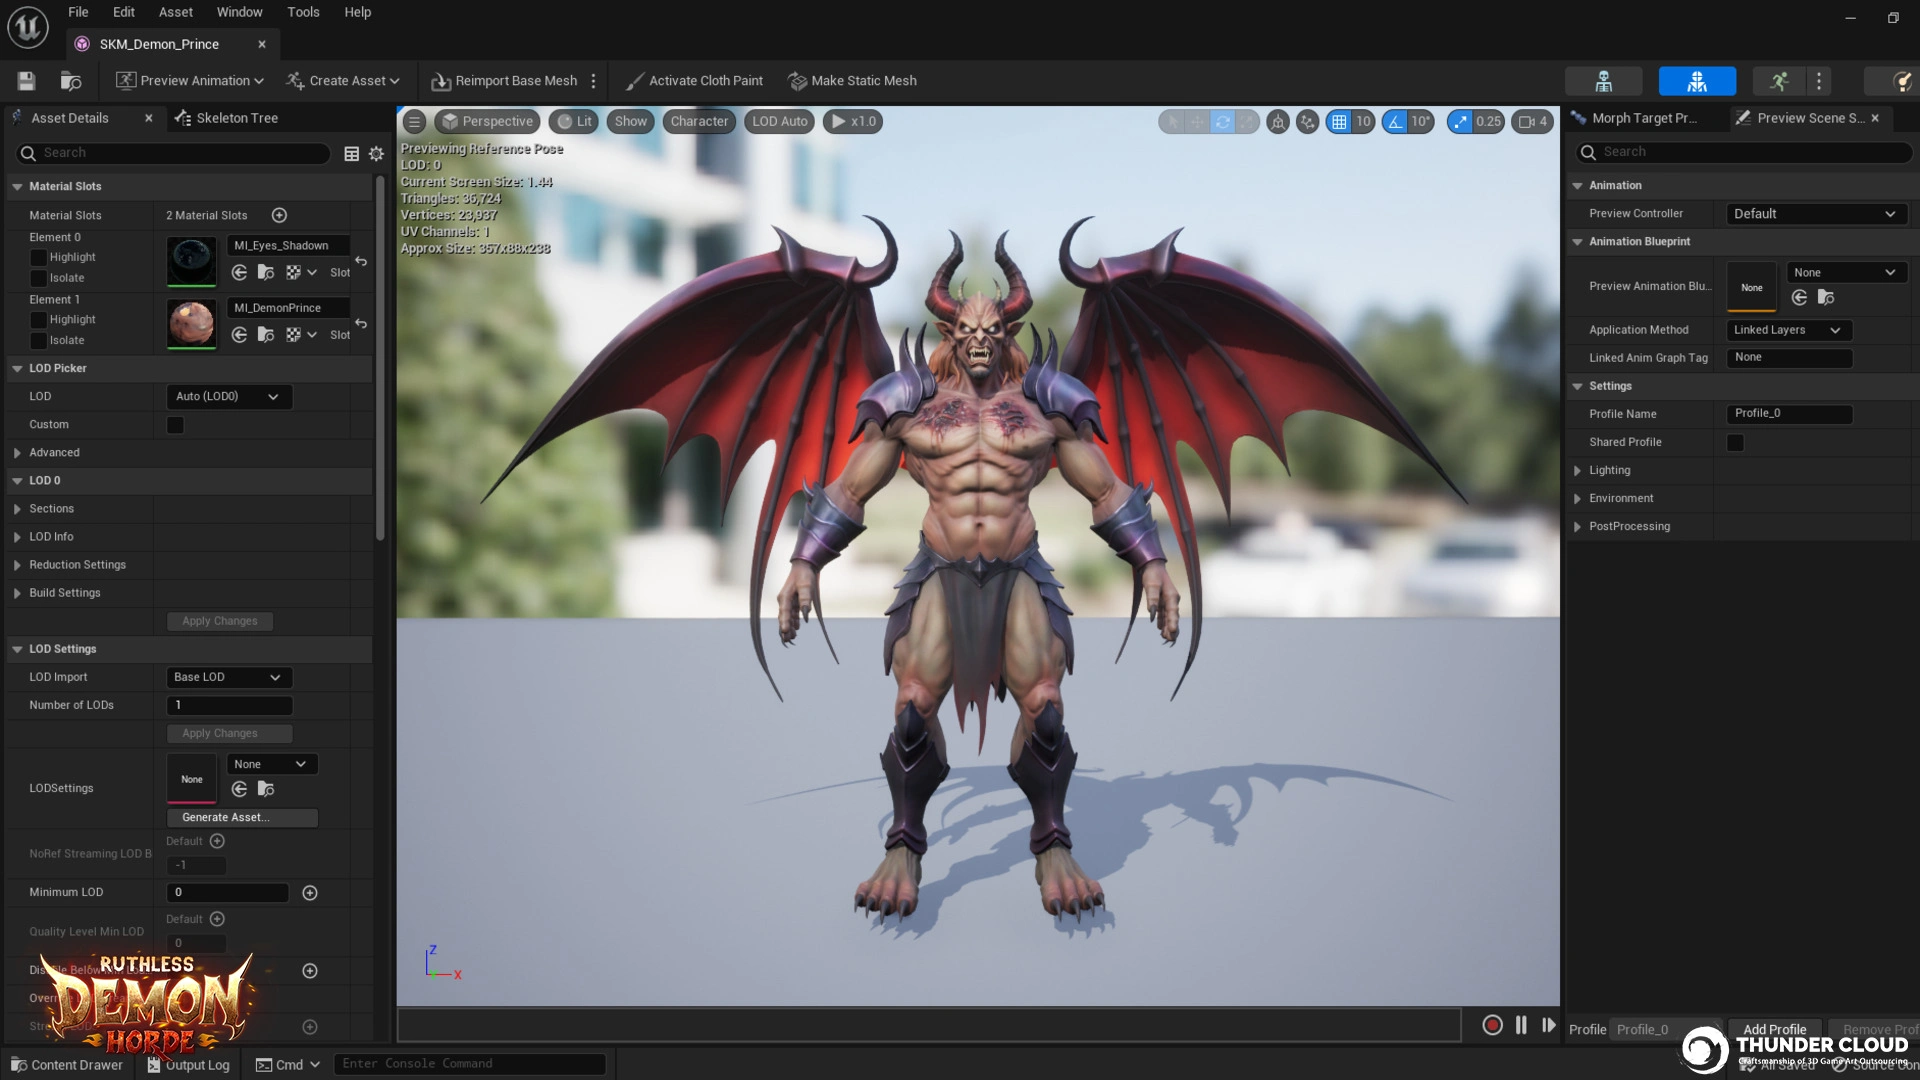The image size is (1920, 1080).
Task: Expand the Lighting section
Action: coord(1577,471)
